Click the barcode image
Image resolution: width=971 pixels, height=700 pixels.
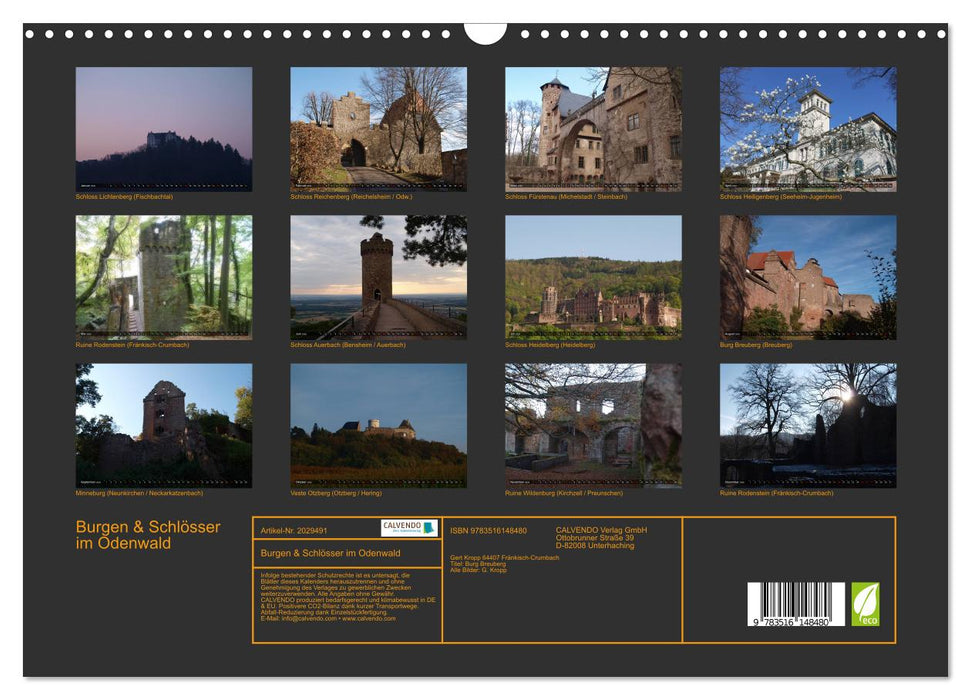[796, 605]
